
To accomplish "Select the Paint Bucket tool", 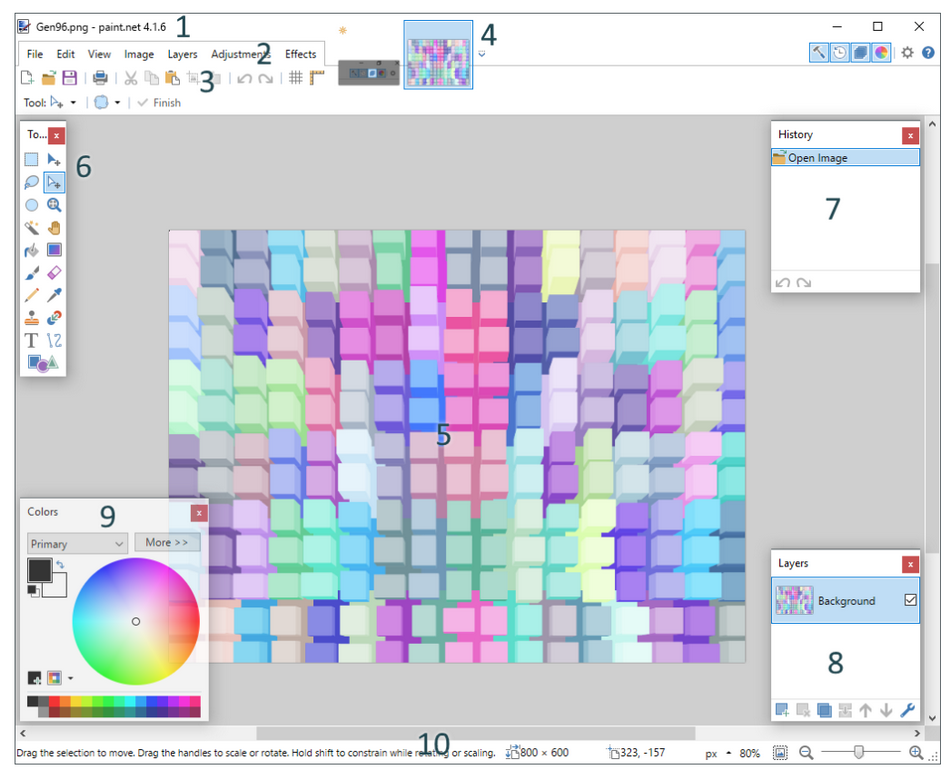I will coord(32,250).
